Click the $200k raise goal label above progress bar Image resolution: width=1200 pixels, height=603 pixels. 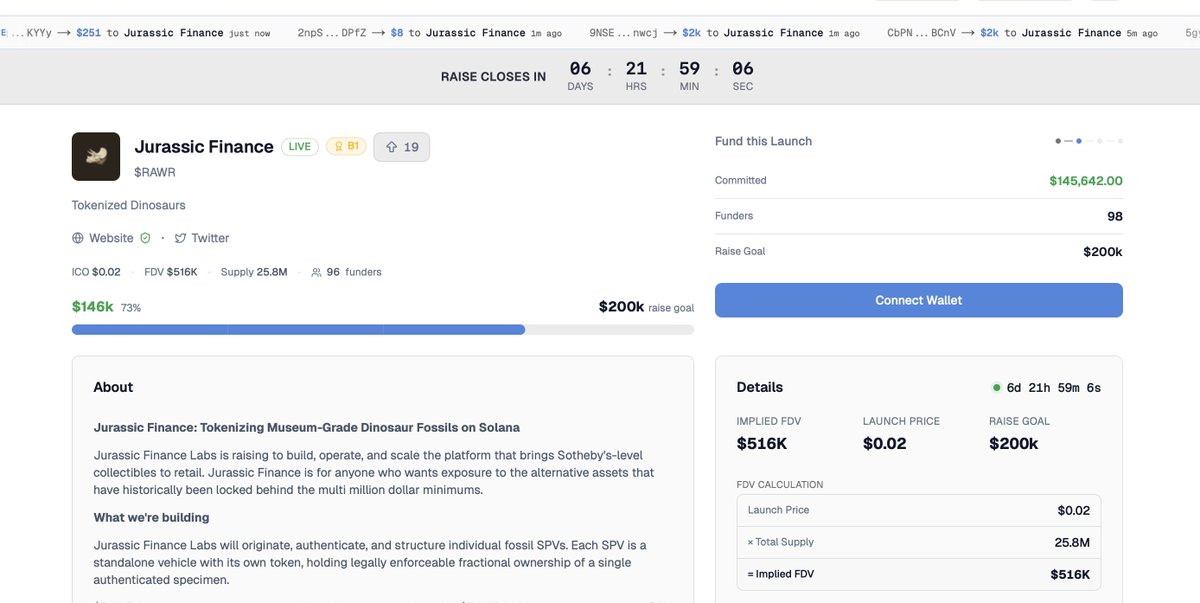pyautogui.click(x=646, y=307)
